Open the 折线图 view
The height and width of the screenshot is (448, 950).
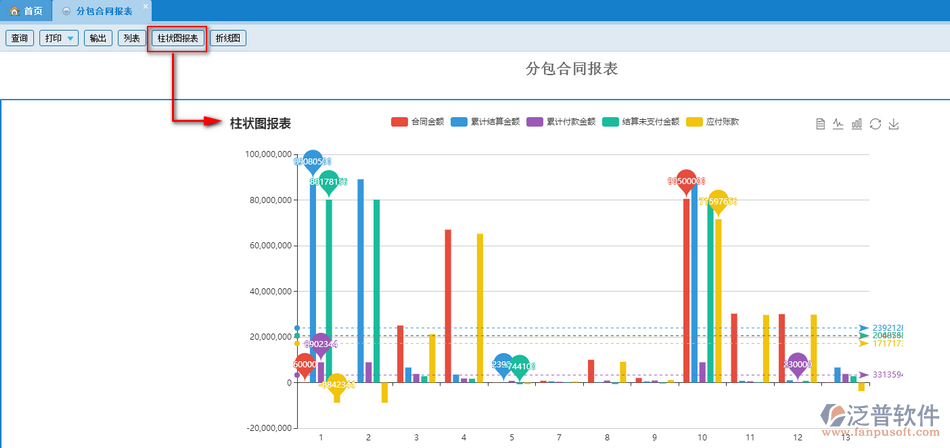click(228, 39)
